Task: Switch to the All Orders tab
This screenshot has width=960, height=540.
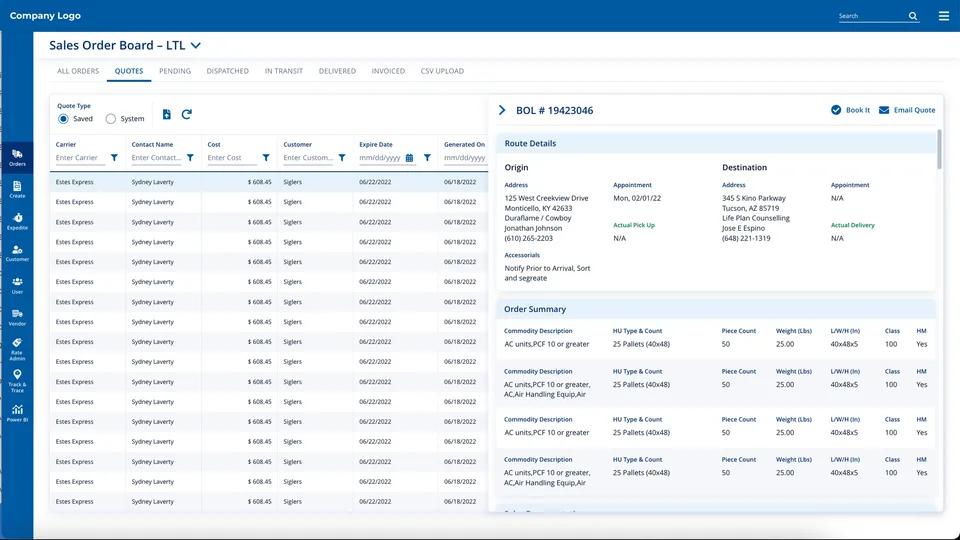Action: tap(78, 71)
